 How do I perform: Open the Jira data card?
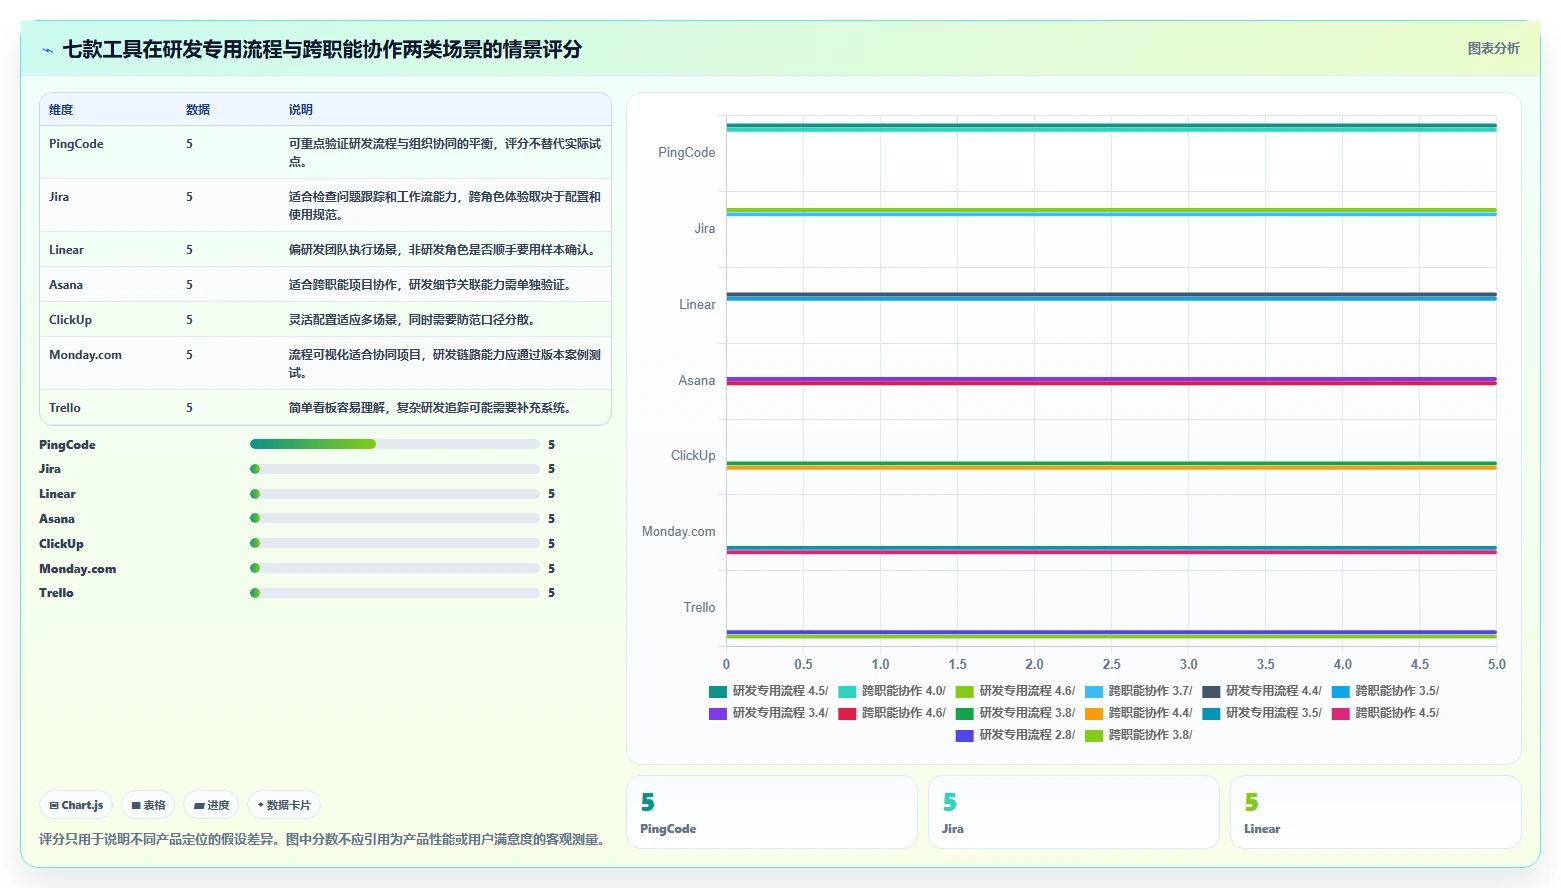1074,812
